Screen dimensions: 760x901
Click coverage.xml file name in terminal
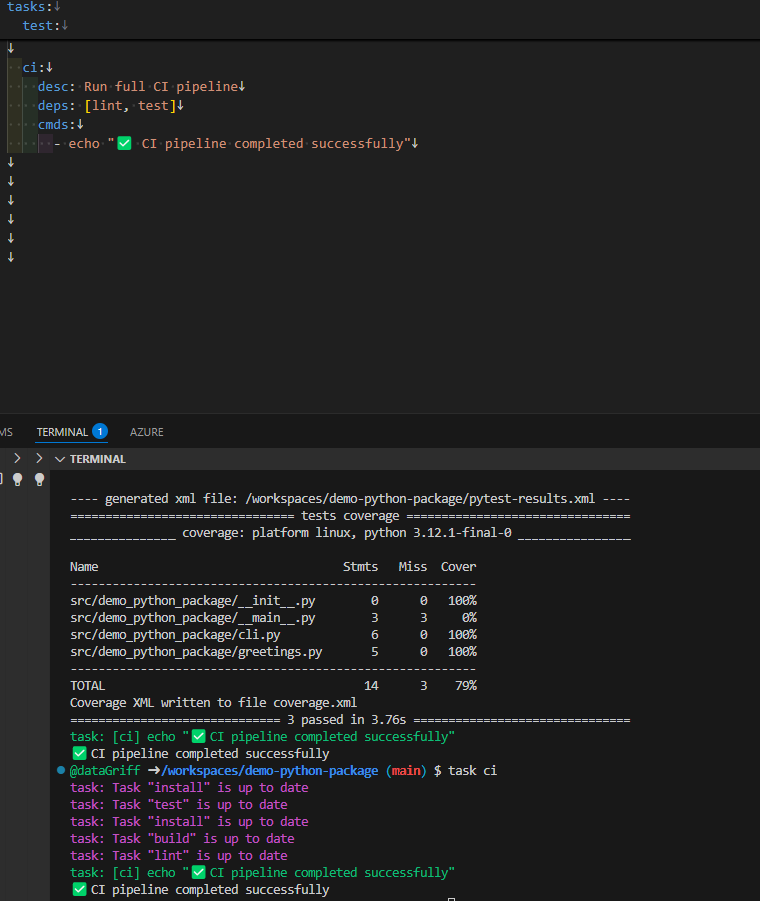click(315, 703)
